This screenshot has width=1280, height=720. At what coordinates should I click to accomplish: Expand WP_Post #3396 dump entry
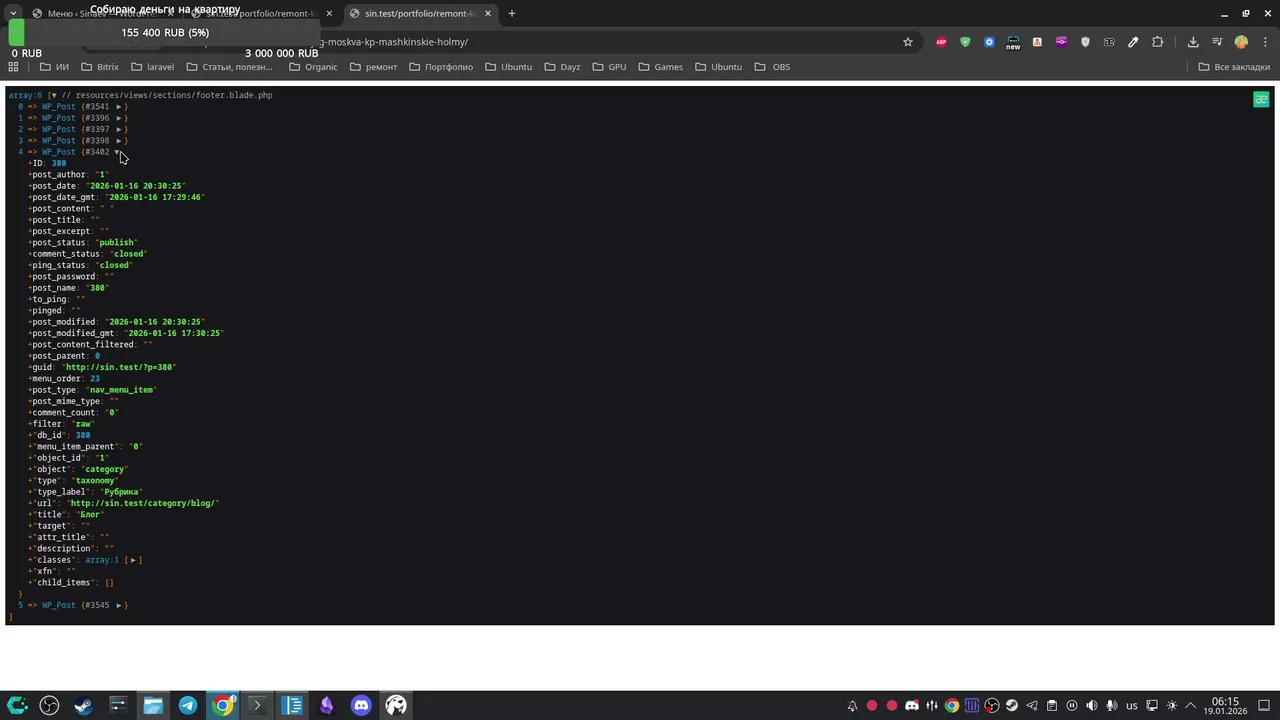coord(119,118)
